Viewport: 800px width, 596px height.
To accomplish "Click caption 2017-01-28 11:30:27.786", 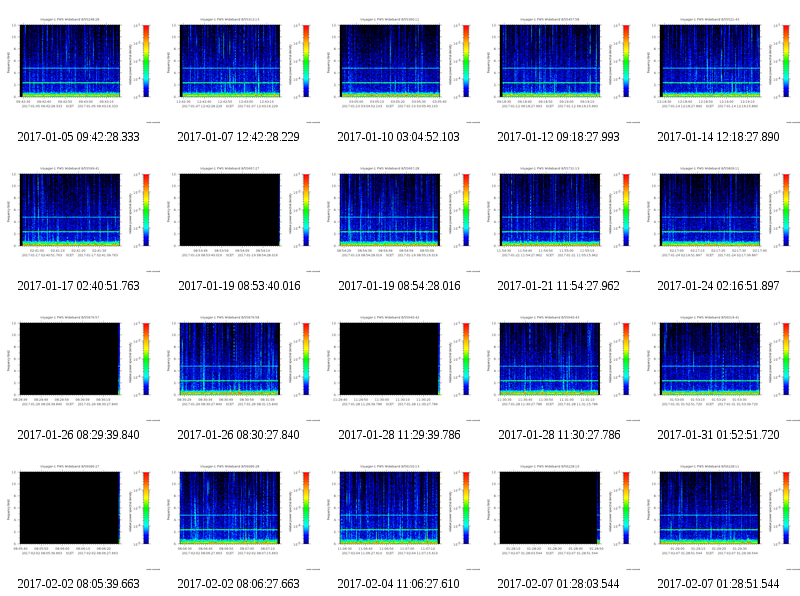I will point(559,435).
